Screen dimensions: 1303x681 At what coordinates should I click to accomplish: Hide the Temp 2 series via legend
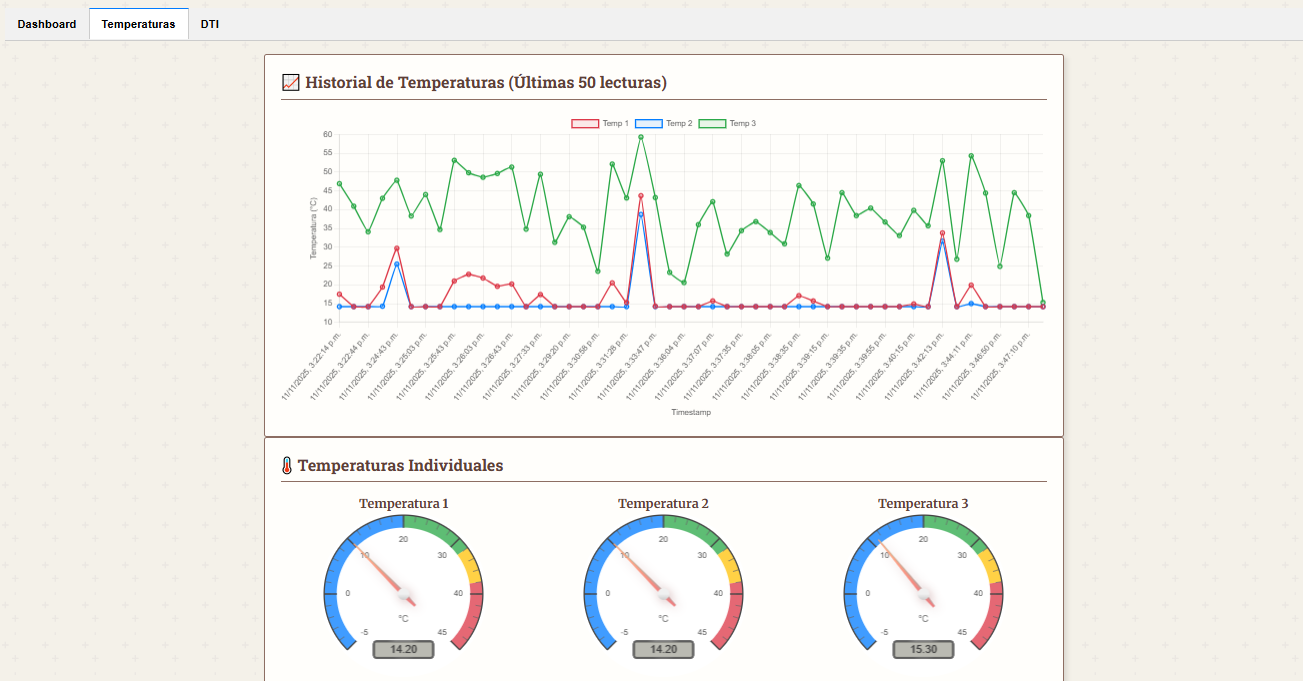click(664, 124)
